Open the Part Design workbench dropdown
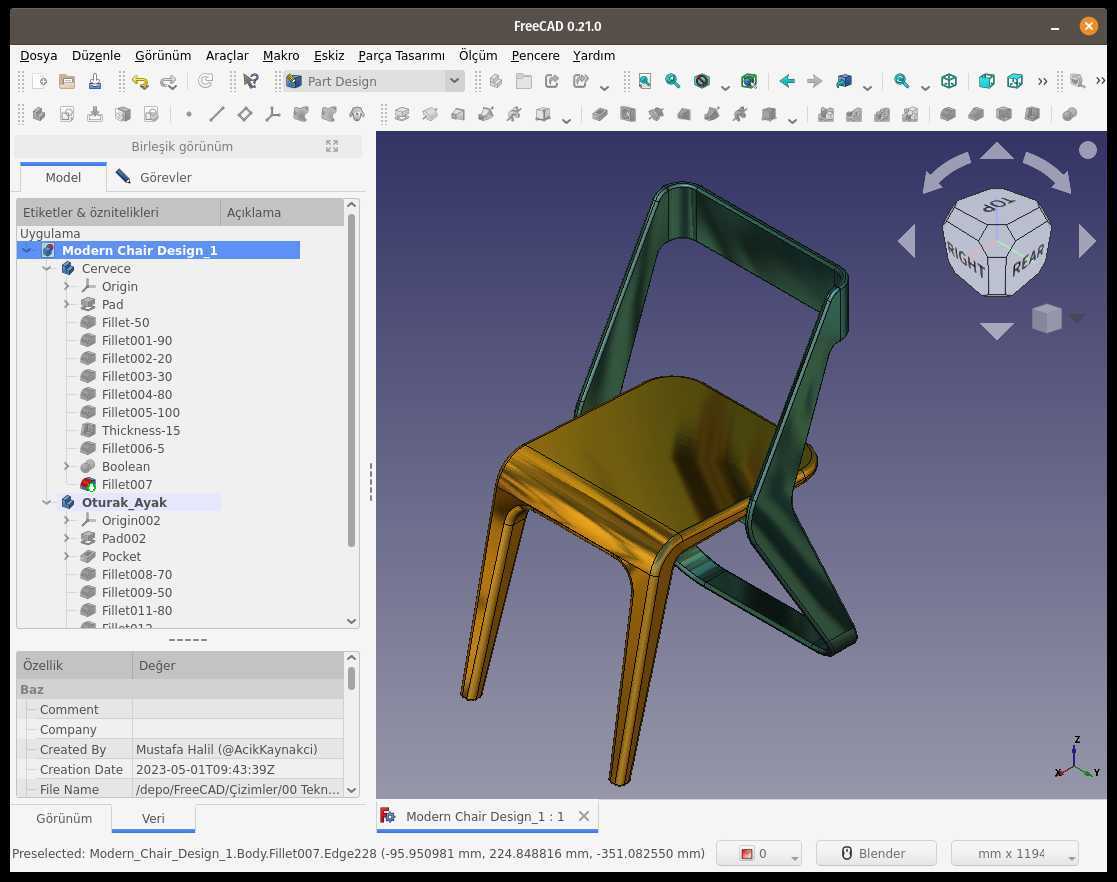This screenshot has height=882, width=1117. tap(374, 81)
